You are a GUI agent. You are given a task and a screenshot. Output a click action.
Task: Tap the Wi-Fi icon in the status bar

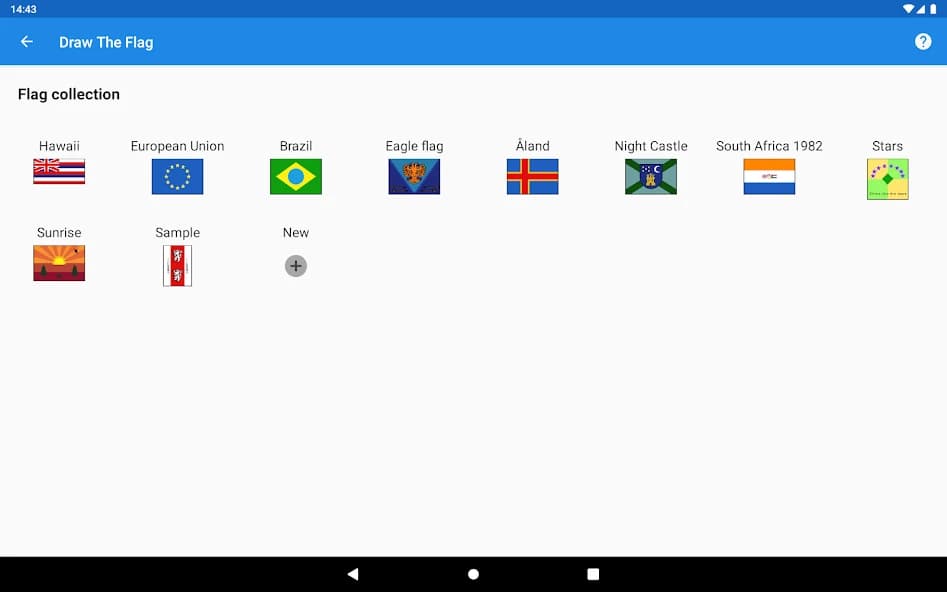[x=910, y=9]
